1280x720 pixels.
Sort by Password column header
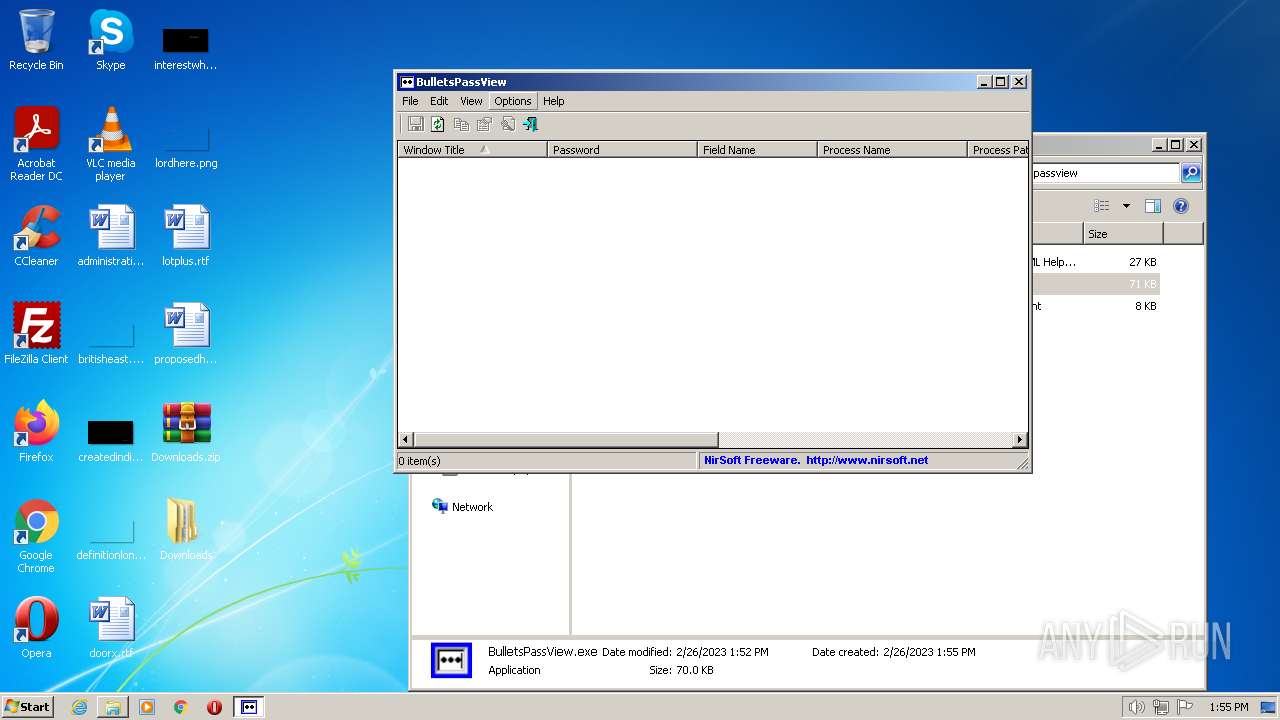tap(622, 149)
